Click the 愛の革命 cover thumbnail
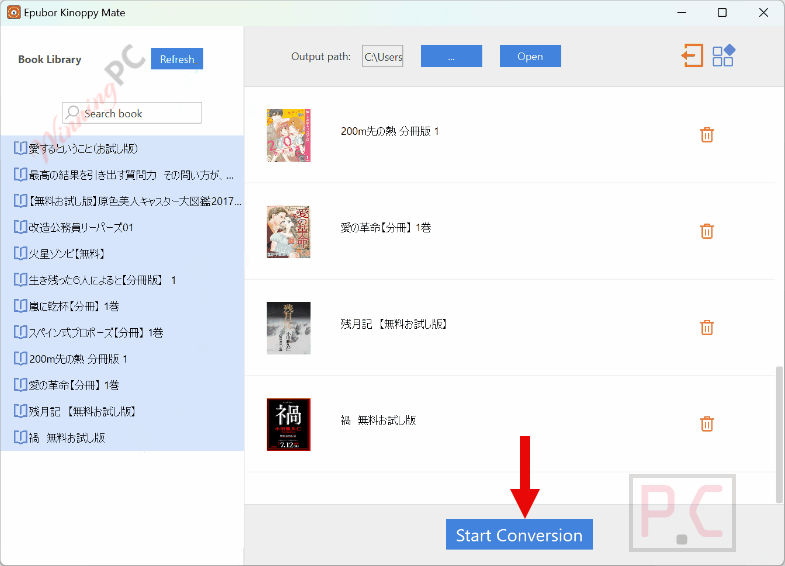This screenshot has width=785, height=566. (288, 232)
